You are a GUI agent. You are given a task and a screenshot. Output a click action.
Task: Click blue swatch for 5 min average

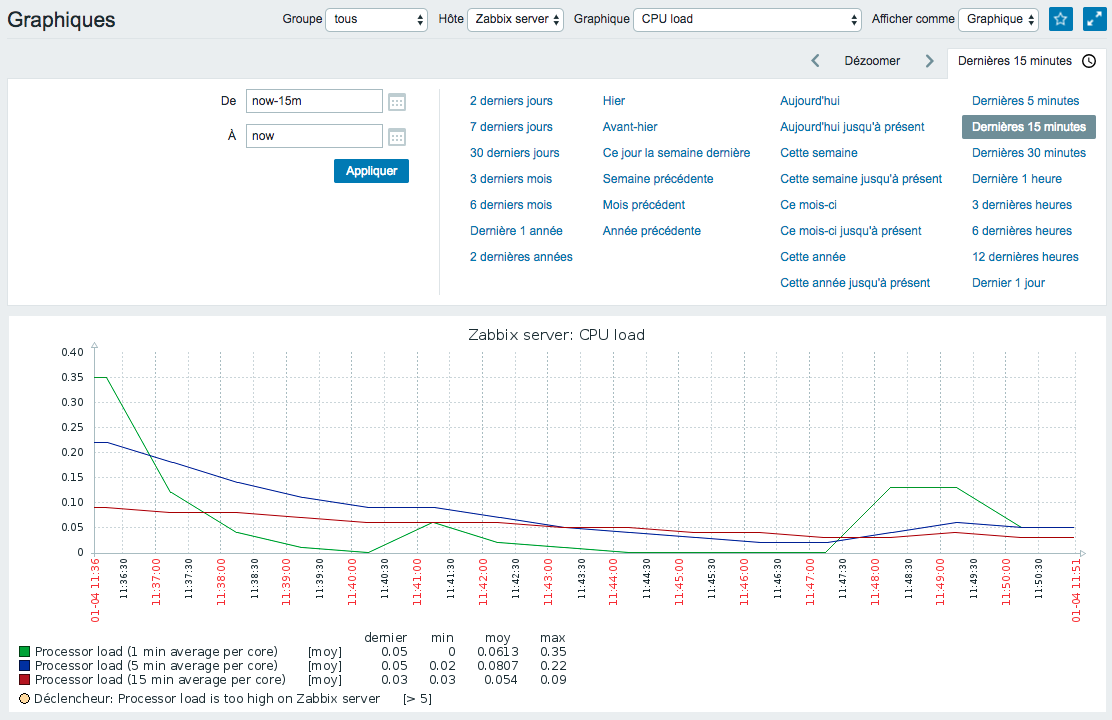point(25,666)
